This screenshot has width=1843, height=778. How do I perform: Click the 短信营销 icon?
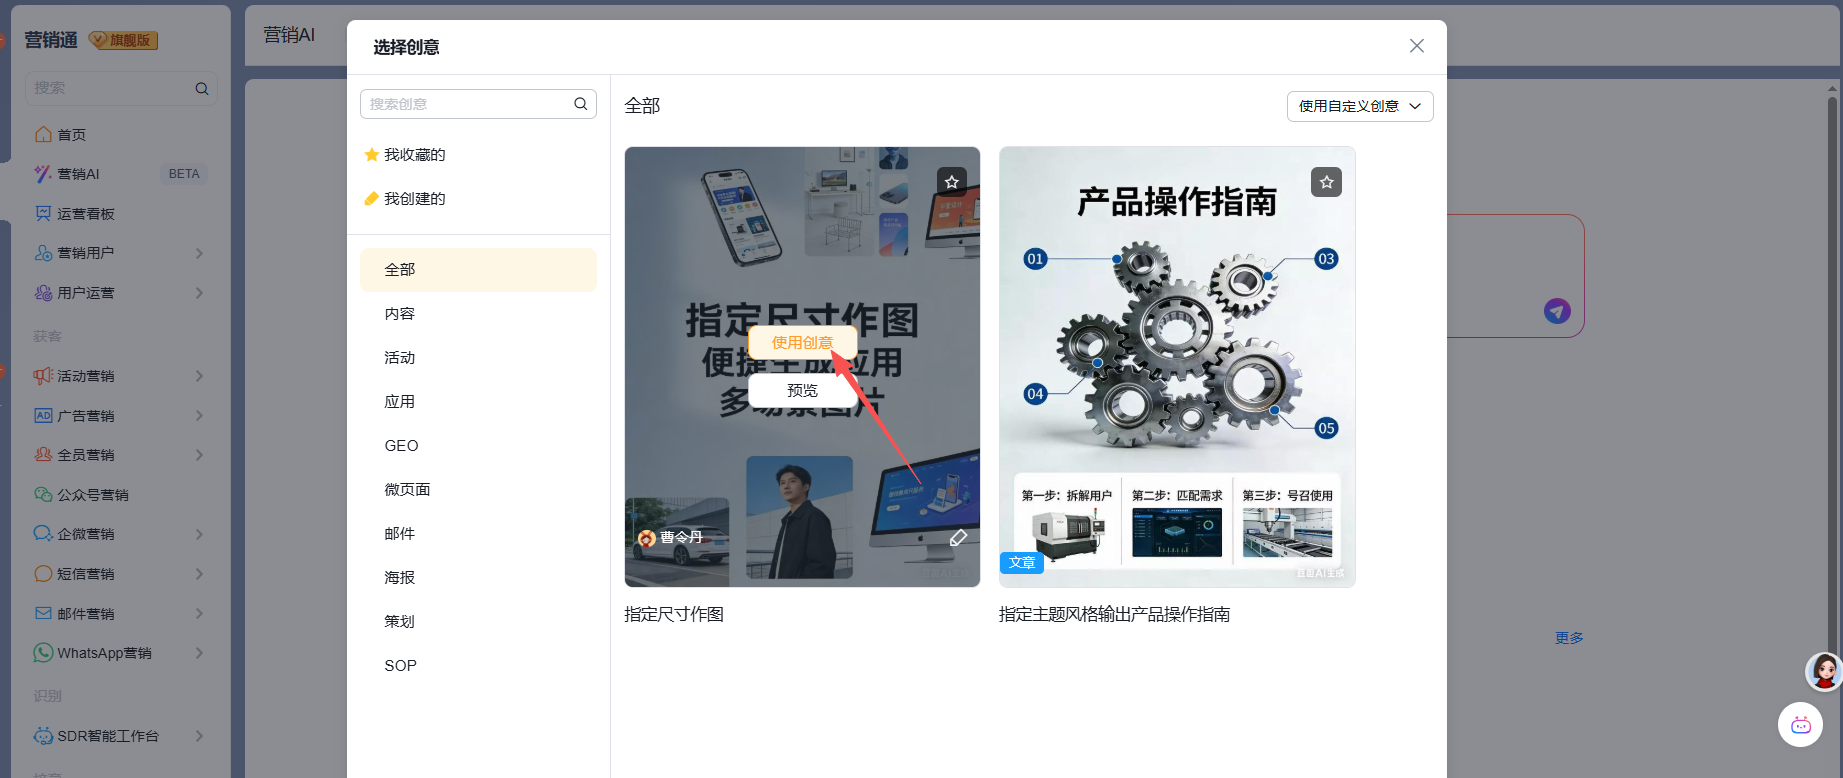point(43,574)
